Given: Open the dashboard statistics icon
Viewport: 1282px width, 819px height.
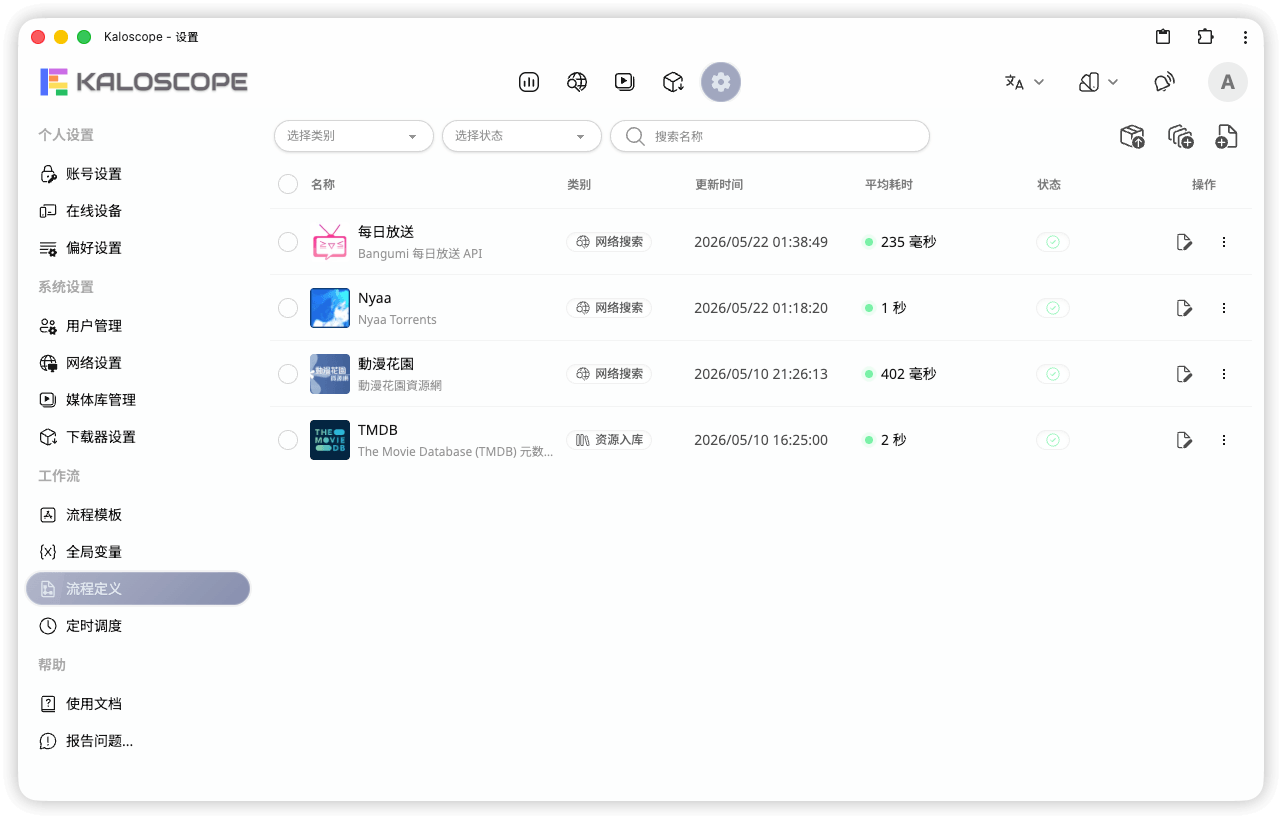Looking at the screenshot, I should (x=529, y=82).
